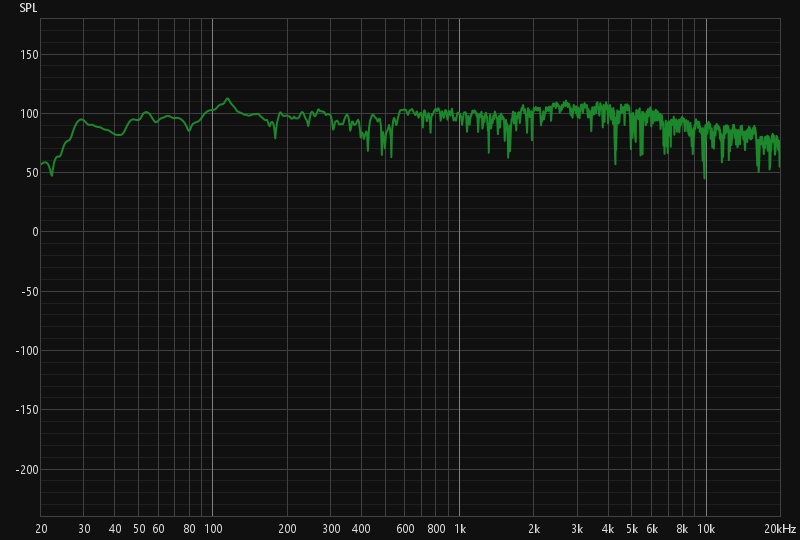Click the 80 label on the frequency axis

coord(189,529)
